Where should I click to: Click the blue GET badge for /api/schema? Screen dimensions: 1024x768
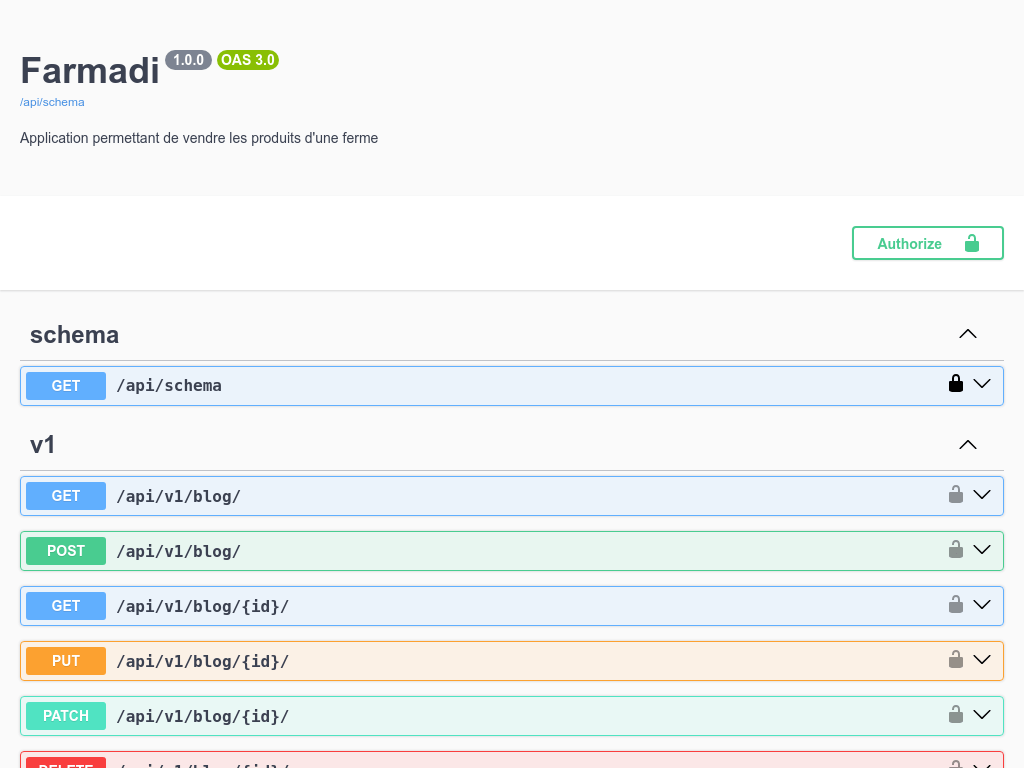click(x=66, y=386)
